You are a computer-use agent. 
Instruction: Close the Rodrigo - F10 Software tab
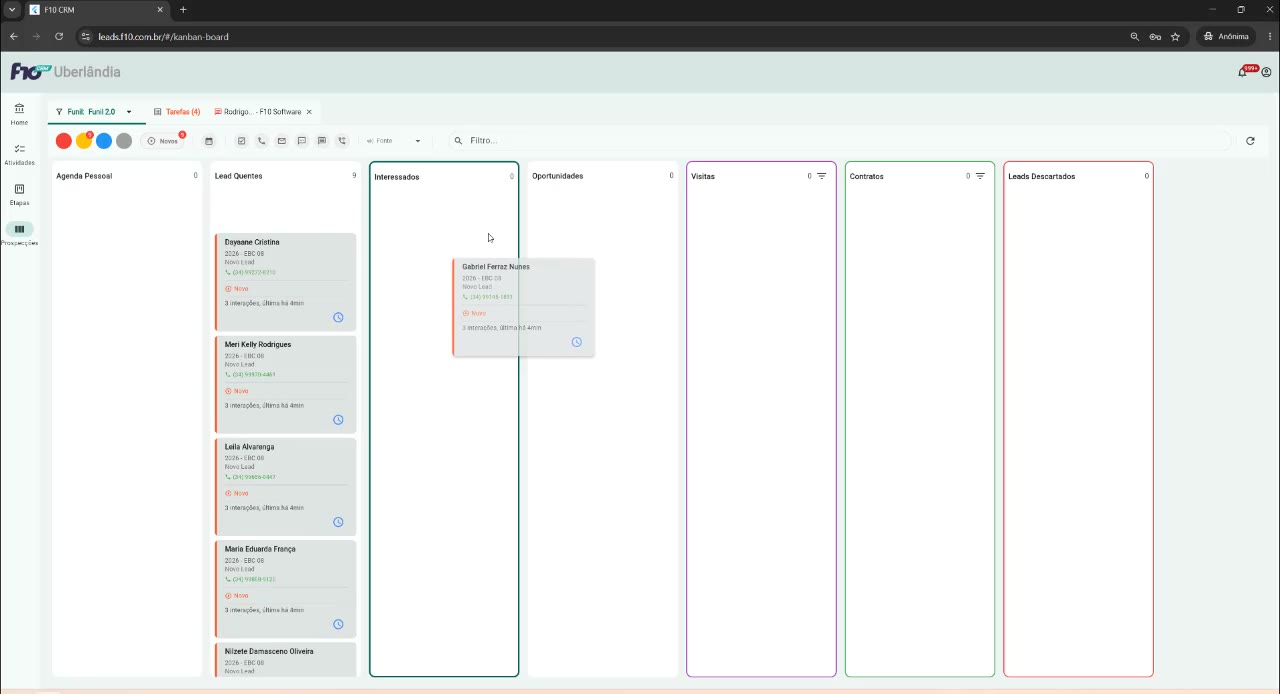[309, 112]
